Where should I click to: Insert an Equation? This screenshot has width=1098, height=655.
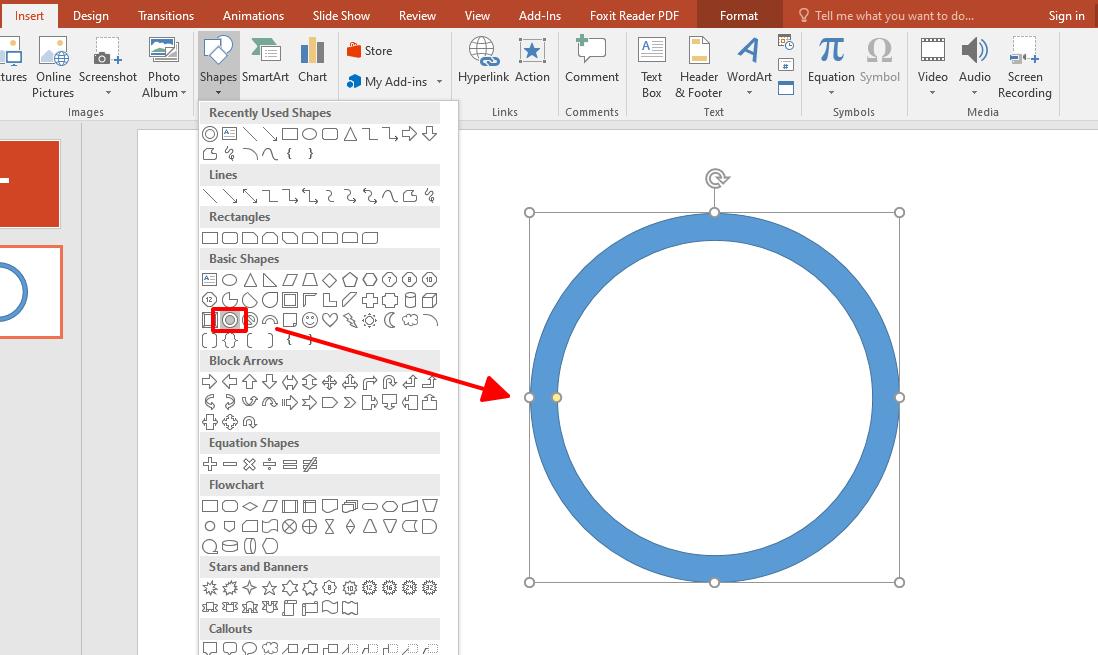click(x=831, y=55)
